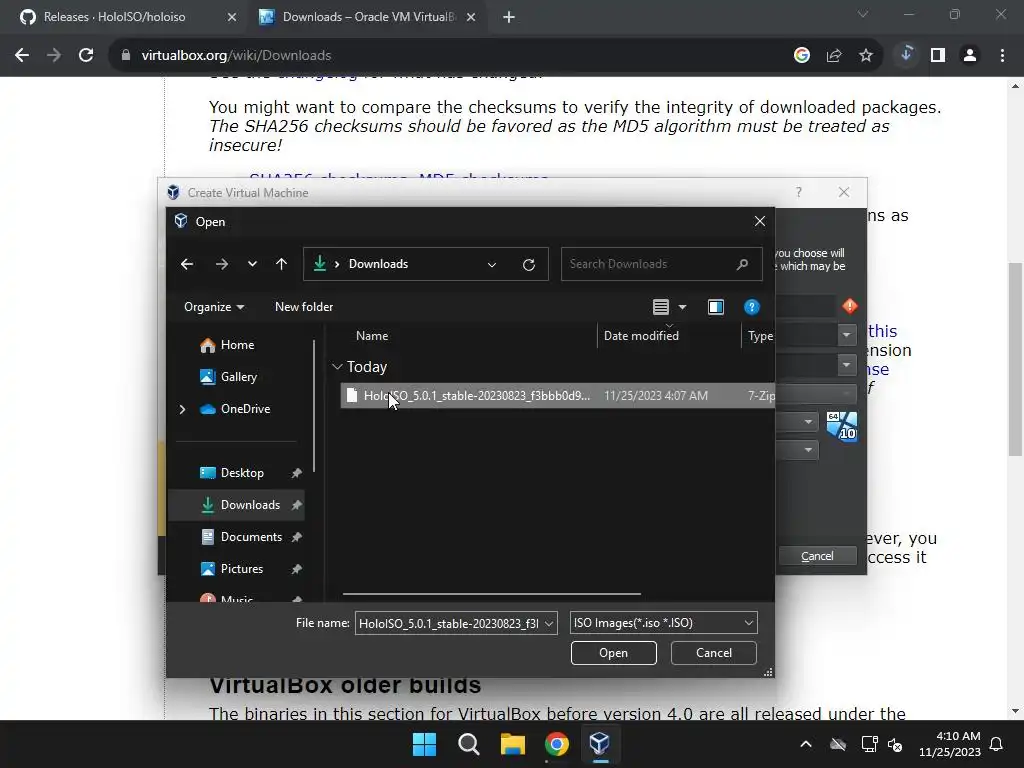Open Chrome three-dot menu
The height and width of the screenshot is (768, 1024).
click(1002, 56)
